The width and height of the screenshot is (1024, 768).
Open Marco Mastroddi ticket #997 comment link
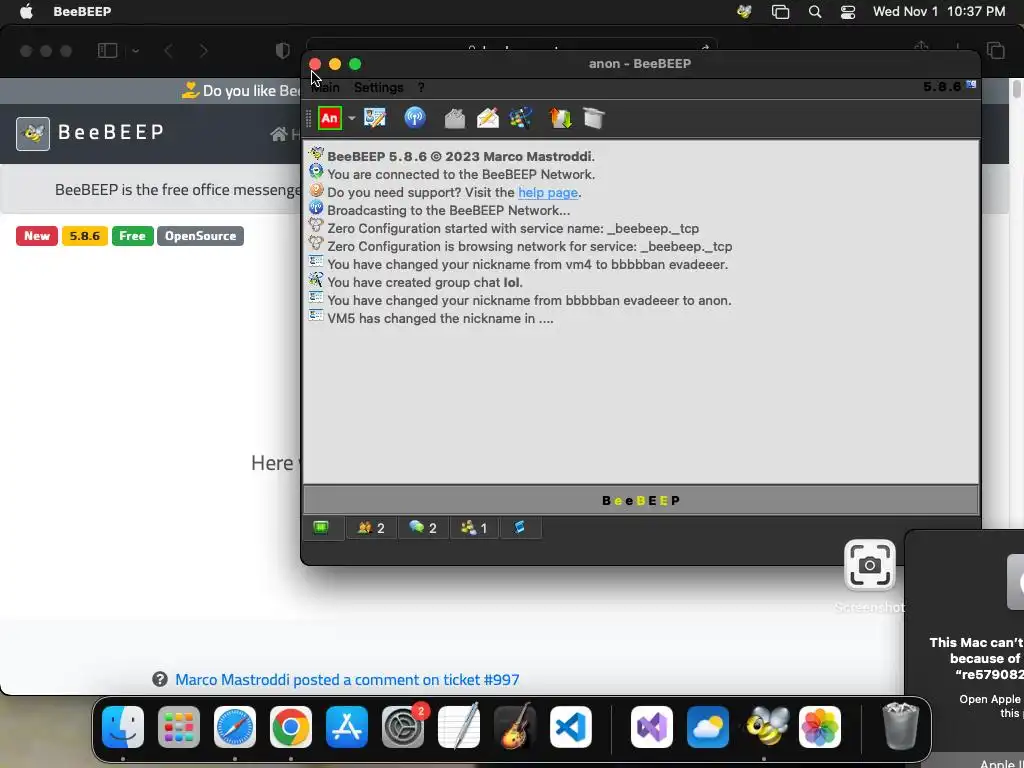347,680
